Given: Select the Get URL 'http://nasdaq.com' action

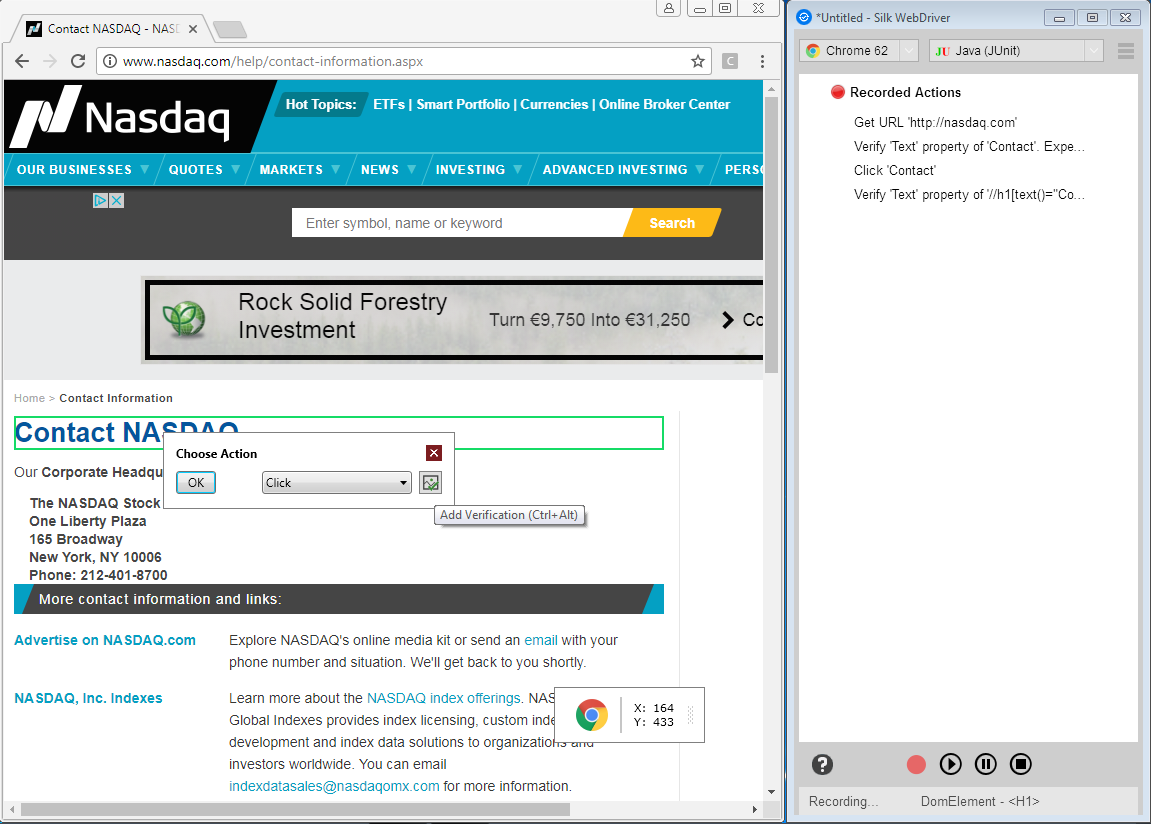Looking at the screenshot, I should tap(934, 123).
